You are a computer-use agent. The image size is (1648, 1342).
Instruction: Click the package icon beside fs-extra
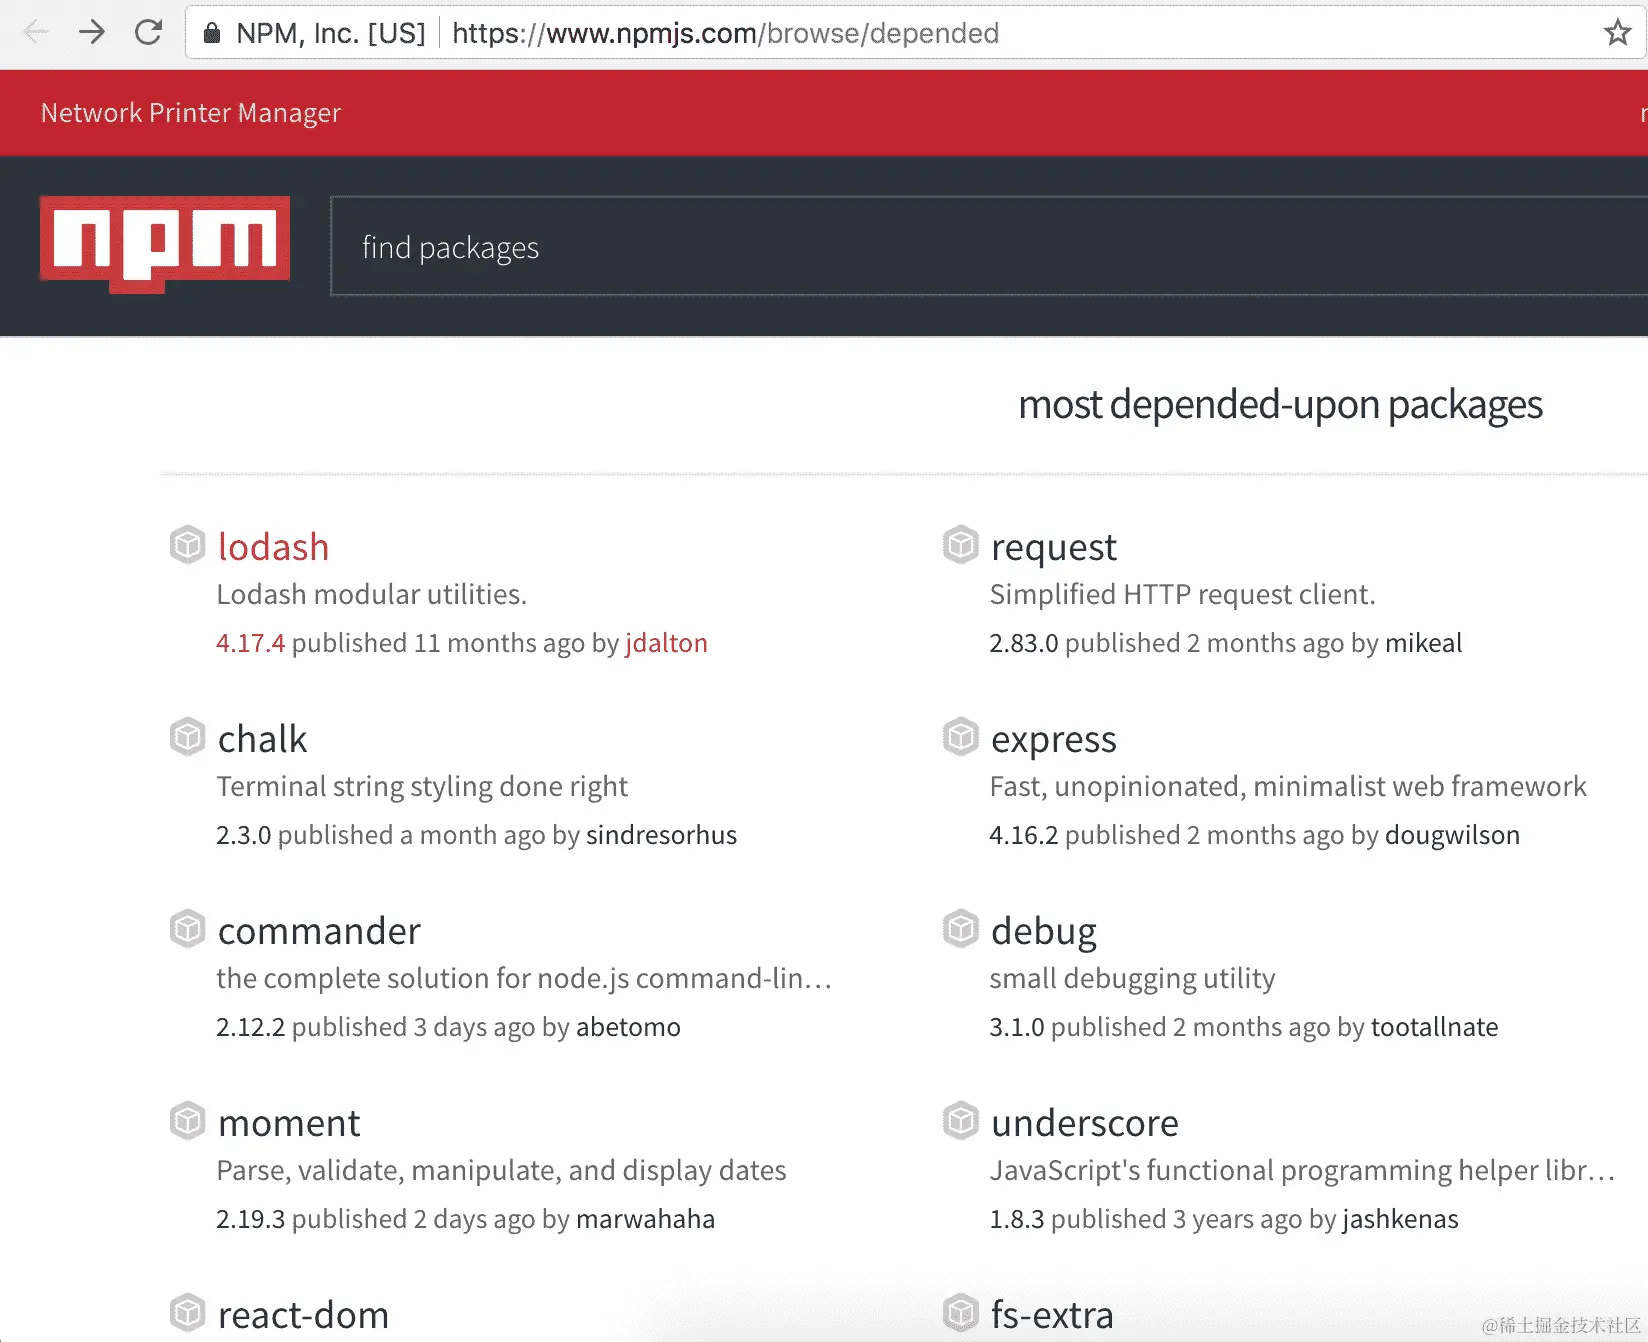pos(960,1313)
